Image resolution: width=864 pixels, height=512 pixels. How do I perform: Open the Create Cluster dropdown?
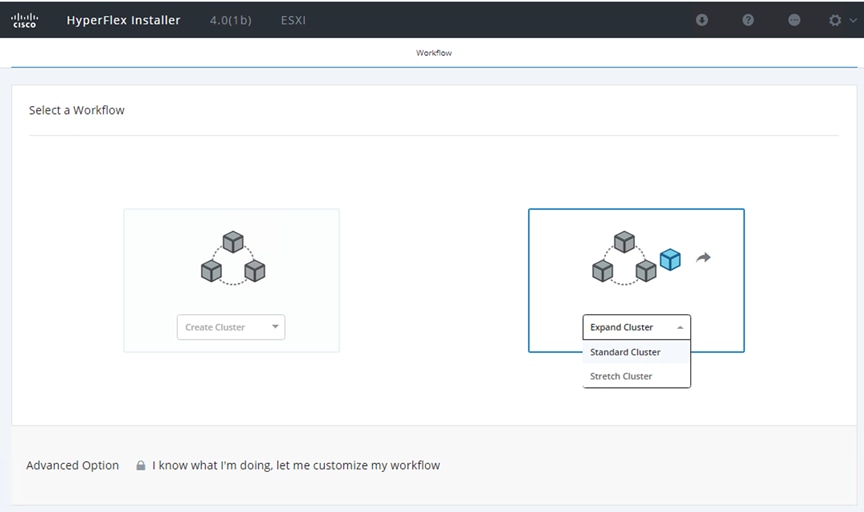(231, 327)
